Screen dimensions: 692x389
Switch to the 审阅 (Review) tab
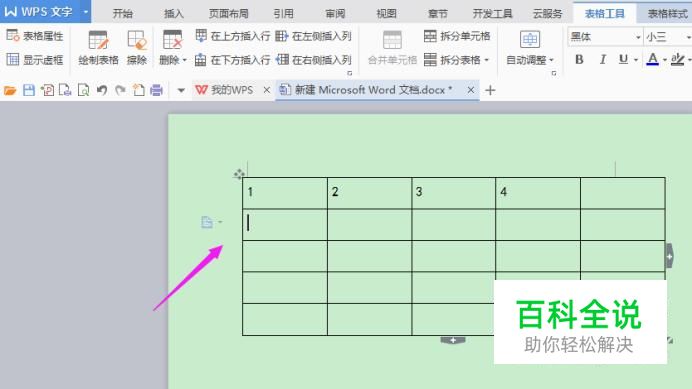click(x=335, y=14)
